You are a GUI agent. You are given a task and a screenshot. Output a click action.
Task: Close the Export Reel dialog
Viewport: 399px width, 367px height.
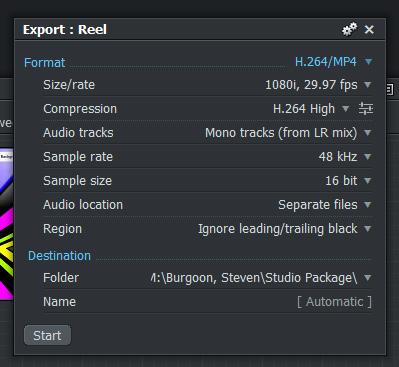pyautogui.click(x=369, y=30)
